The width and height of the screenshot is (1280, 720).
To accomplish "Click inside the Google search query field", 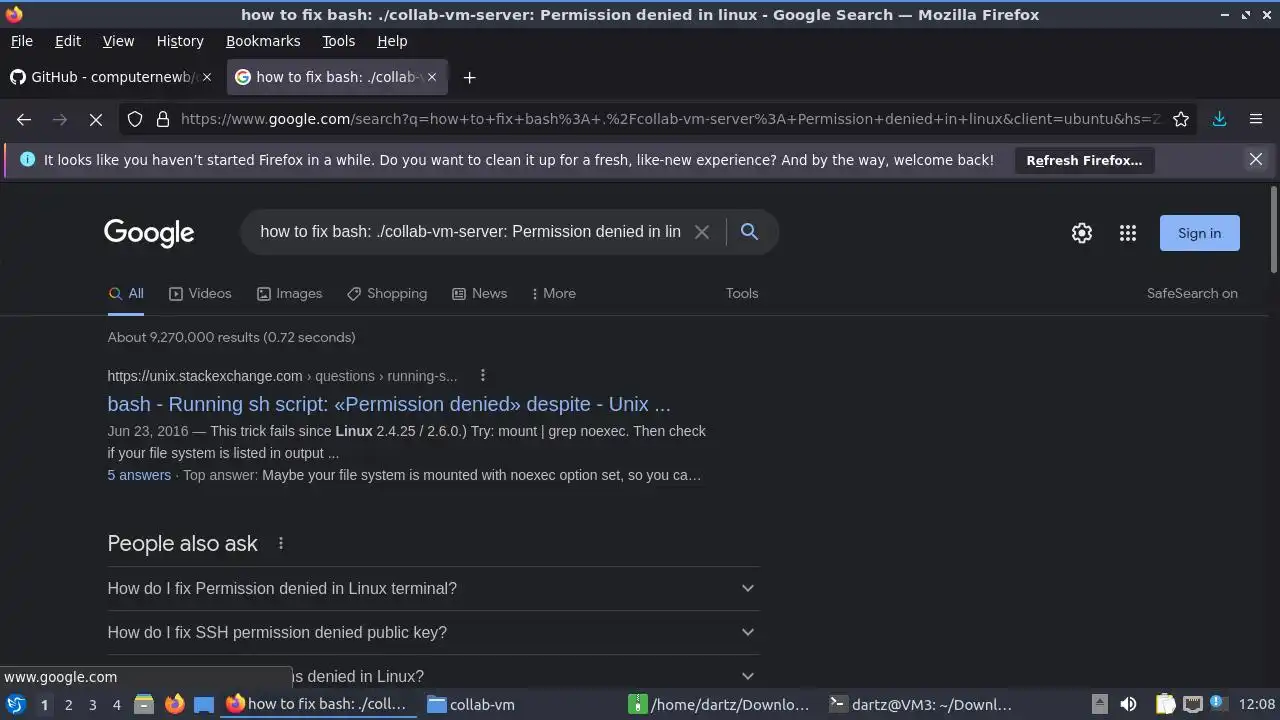I will (x=470, y=232).
